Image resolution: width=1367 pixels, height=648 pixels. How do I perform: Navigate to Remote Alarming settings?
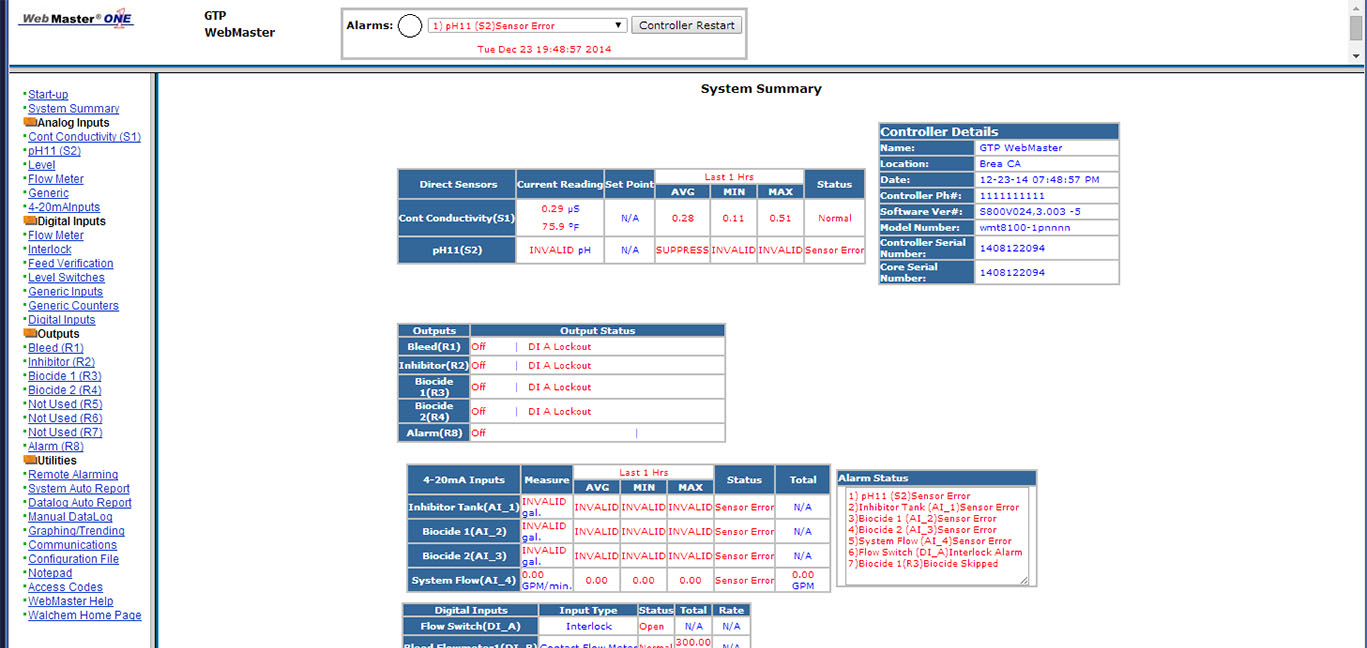pos(73,475)
